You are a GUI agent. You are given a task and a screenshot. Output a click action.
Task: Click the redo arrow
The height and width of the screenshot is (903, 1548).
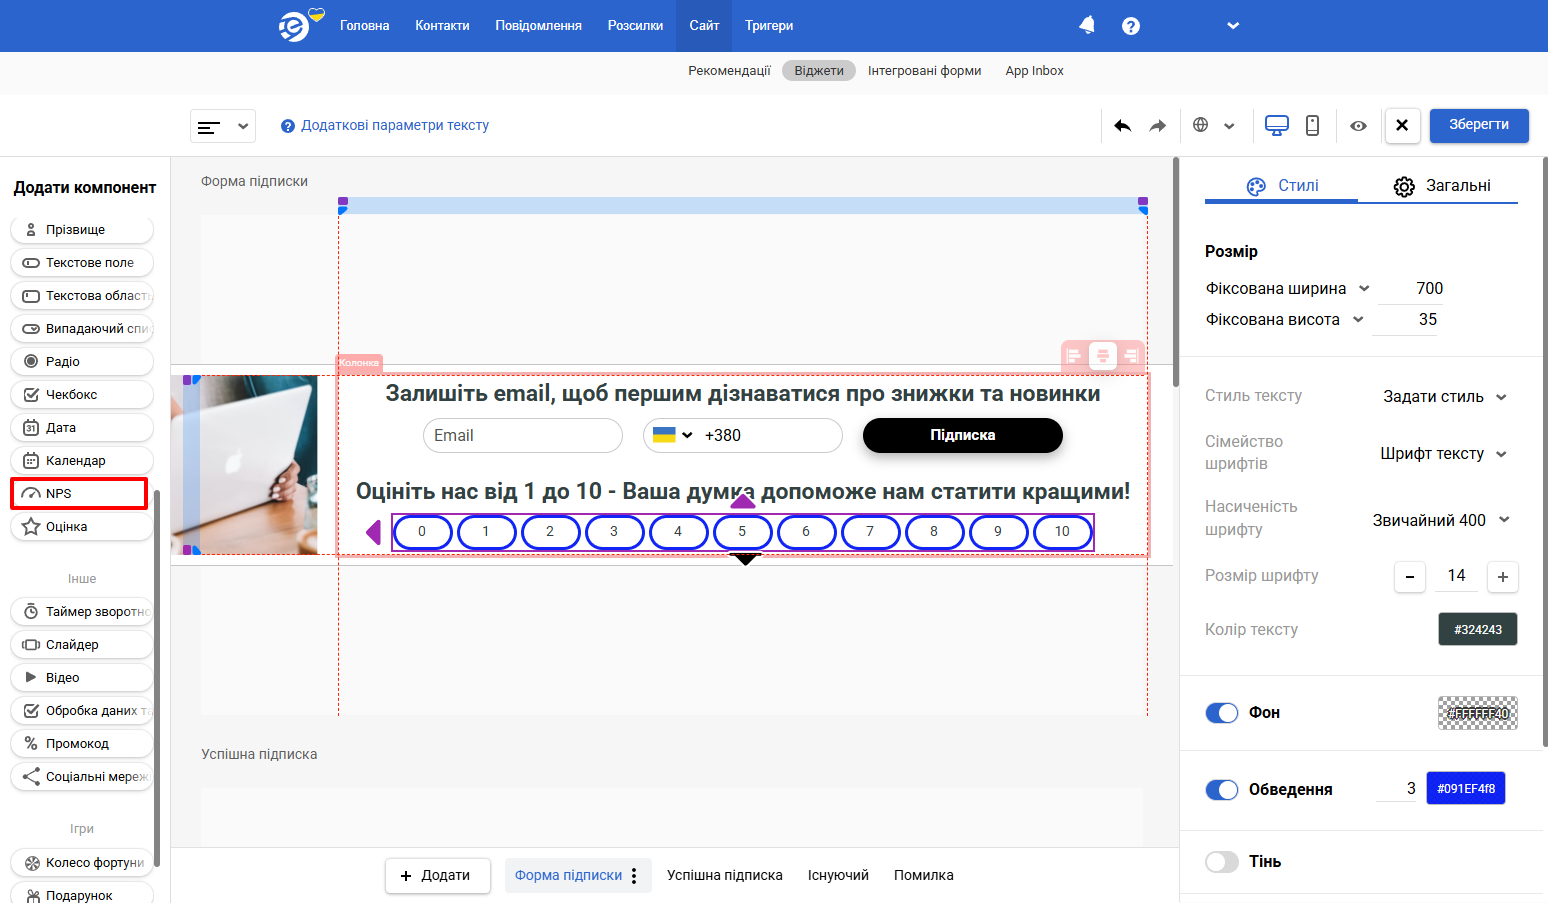click(x=1157, y=125)
